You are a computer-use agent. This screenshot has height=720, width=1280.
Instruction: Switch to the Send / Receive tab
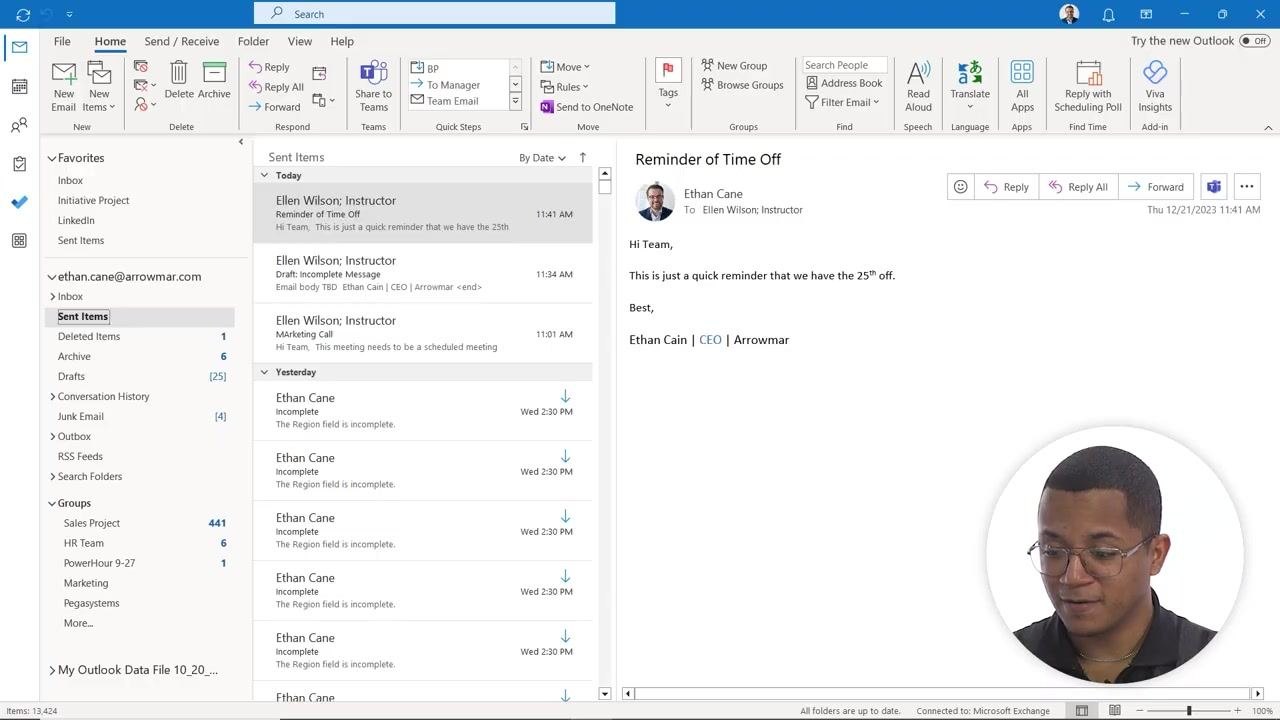coord(181,41)
